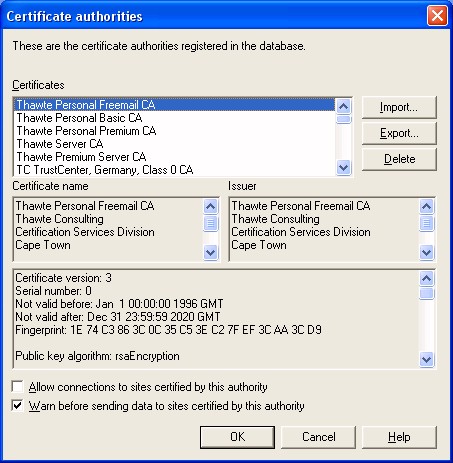The image size is (453, 463).
Task: Click Certificate name box scroll down arrow
Action: click(211, 252)
